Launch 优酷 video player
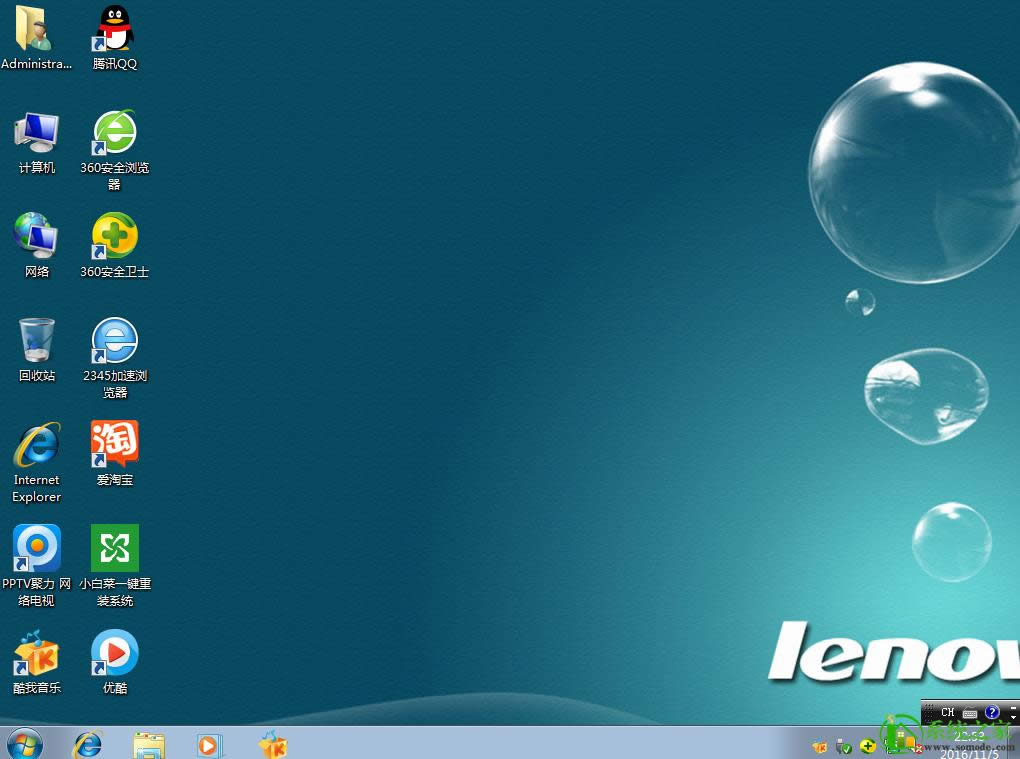This screenshot has width=1020, height=759. pos(113,653)
